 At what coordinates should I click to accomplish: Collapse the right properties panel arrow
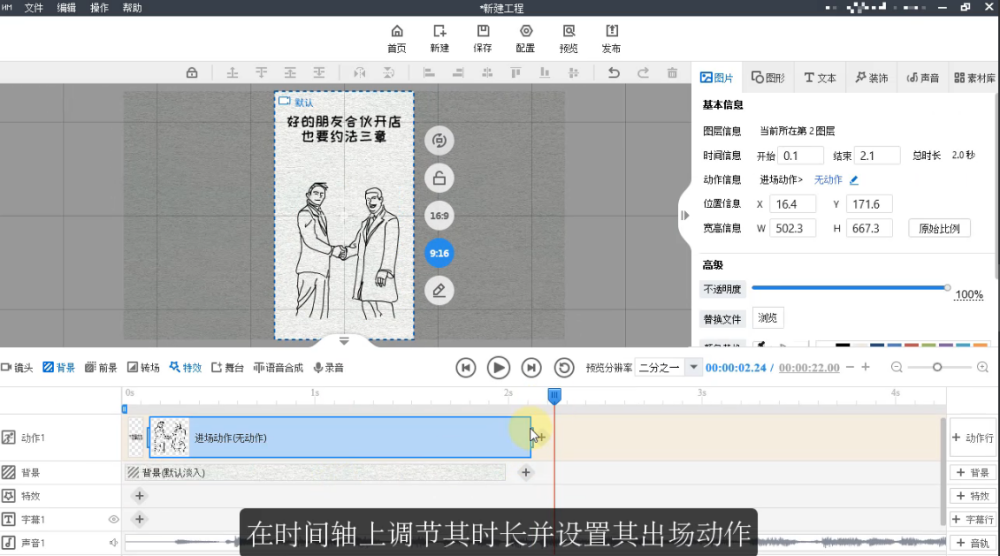click(x=685, y=215)
